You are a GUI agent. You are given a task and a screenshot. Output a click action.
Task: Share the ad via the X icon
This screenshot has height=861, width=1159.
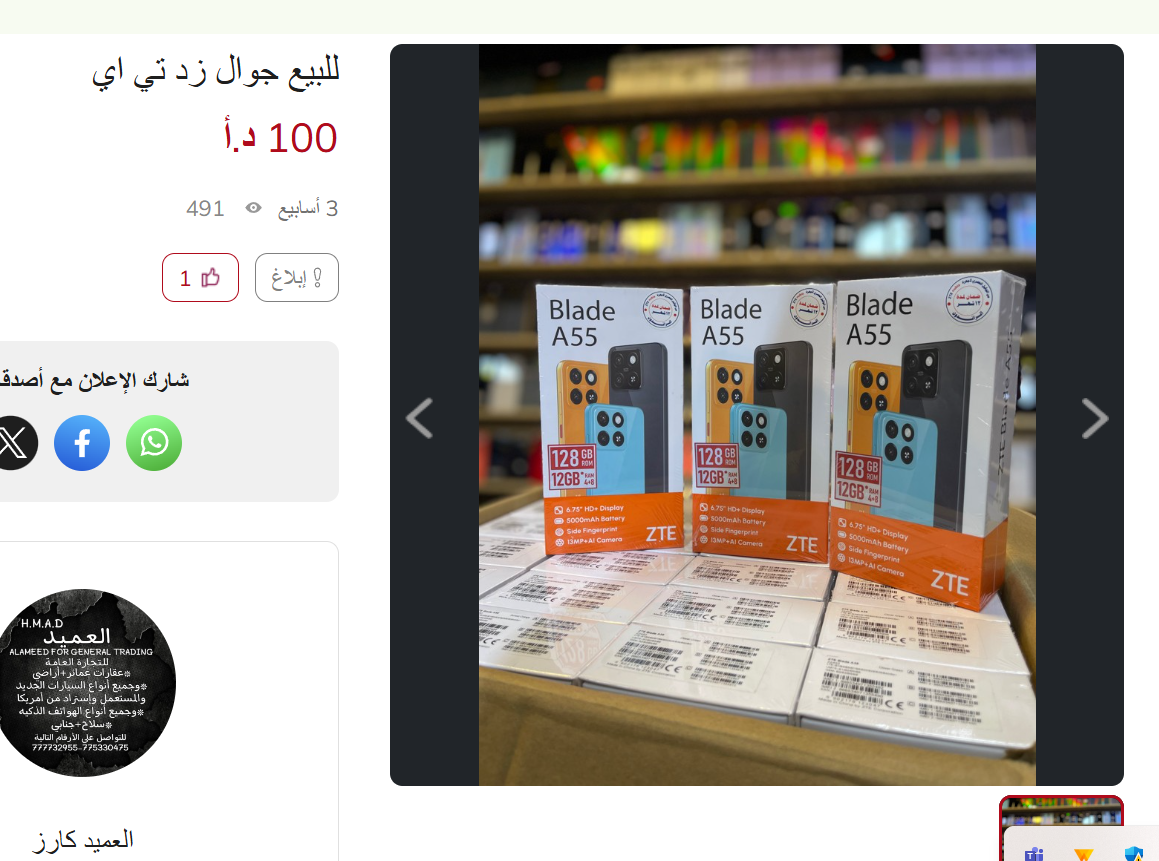click(13, 443)
